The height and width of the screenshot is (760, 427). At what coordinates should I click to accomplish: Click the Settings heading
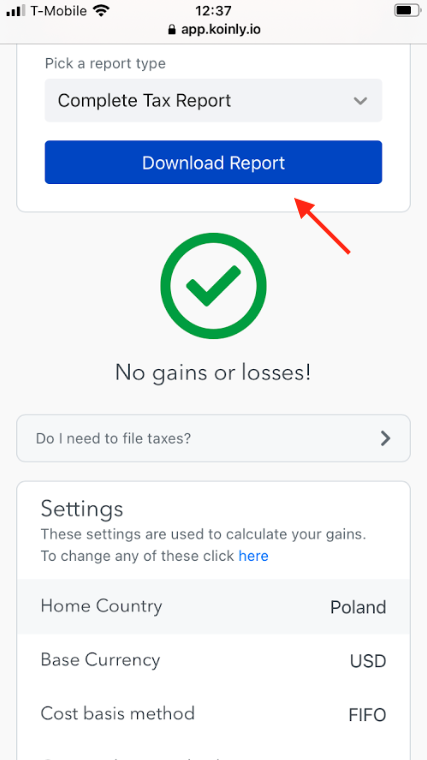[x=82, y=509]
